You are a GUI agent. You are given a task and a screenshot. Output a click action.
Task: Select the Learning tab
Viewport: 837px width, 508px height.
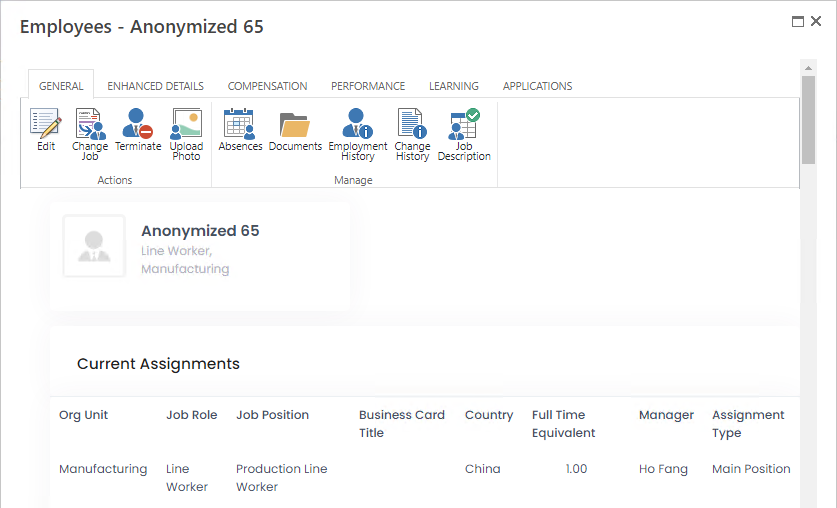(x=453, y=86)
